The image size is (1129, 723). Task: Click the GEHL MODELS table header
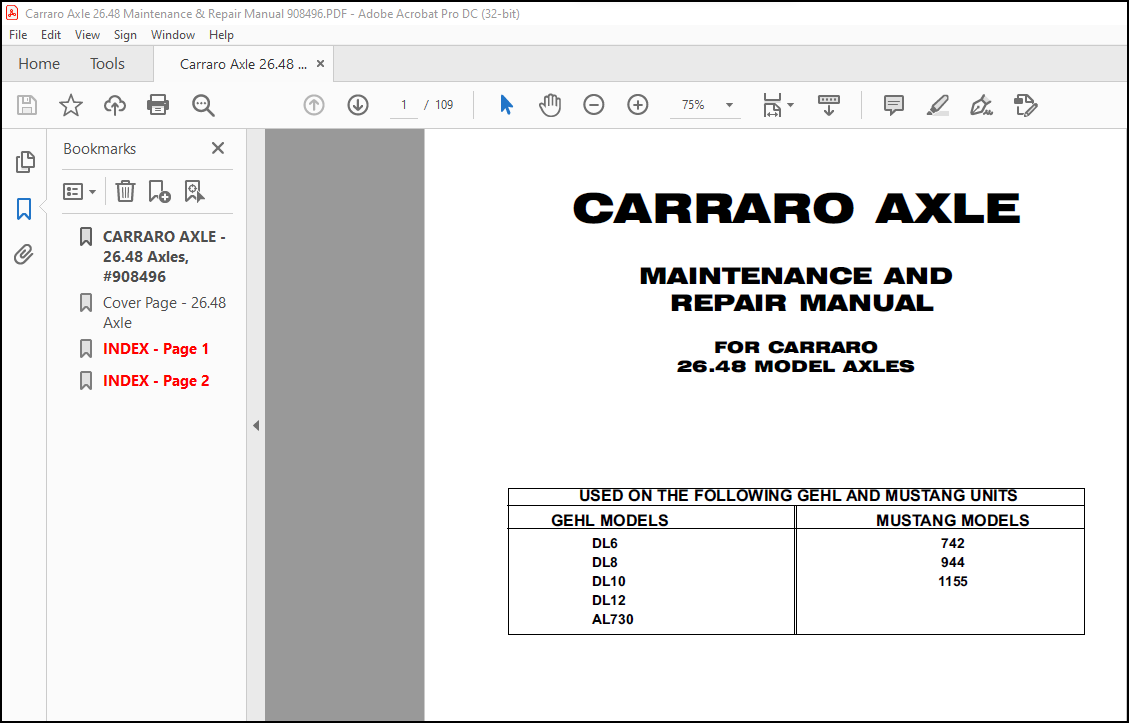pyautogui.click(x=609, y=520)
